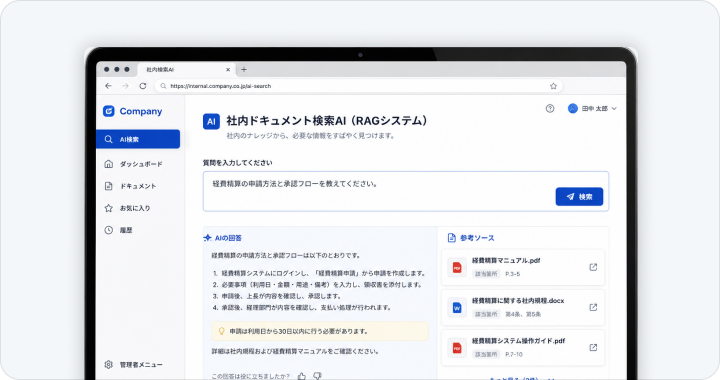The height and width of the screenshot is (380, 720).
Task: Click thumbs up on the AI answer
Action: click(302, 376)
